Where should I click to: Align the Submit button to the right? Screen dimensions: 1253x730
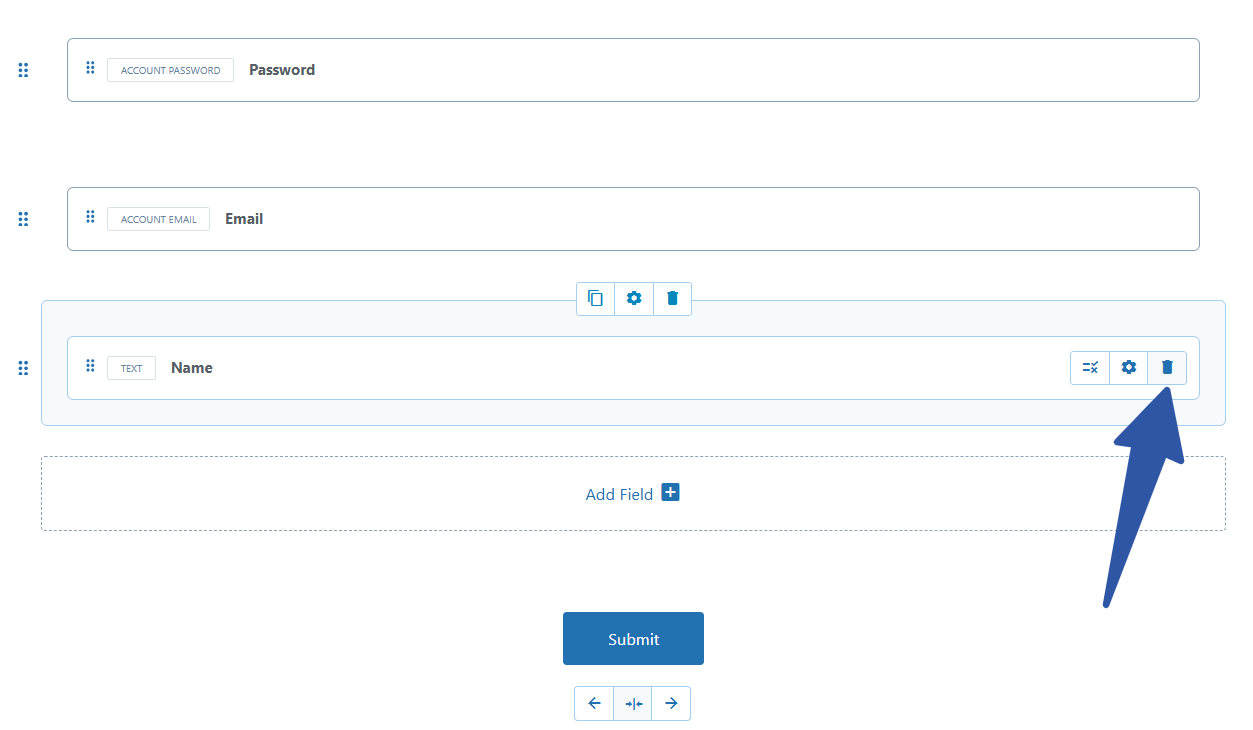(x=671, y=703)
